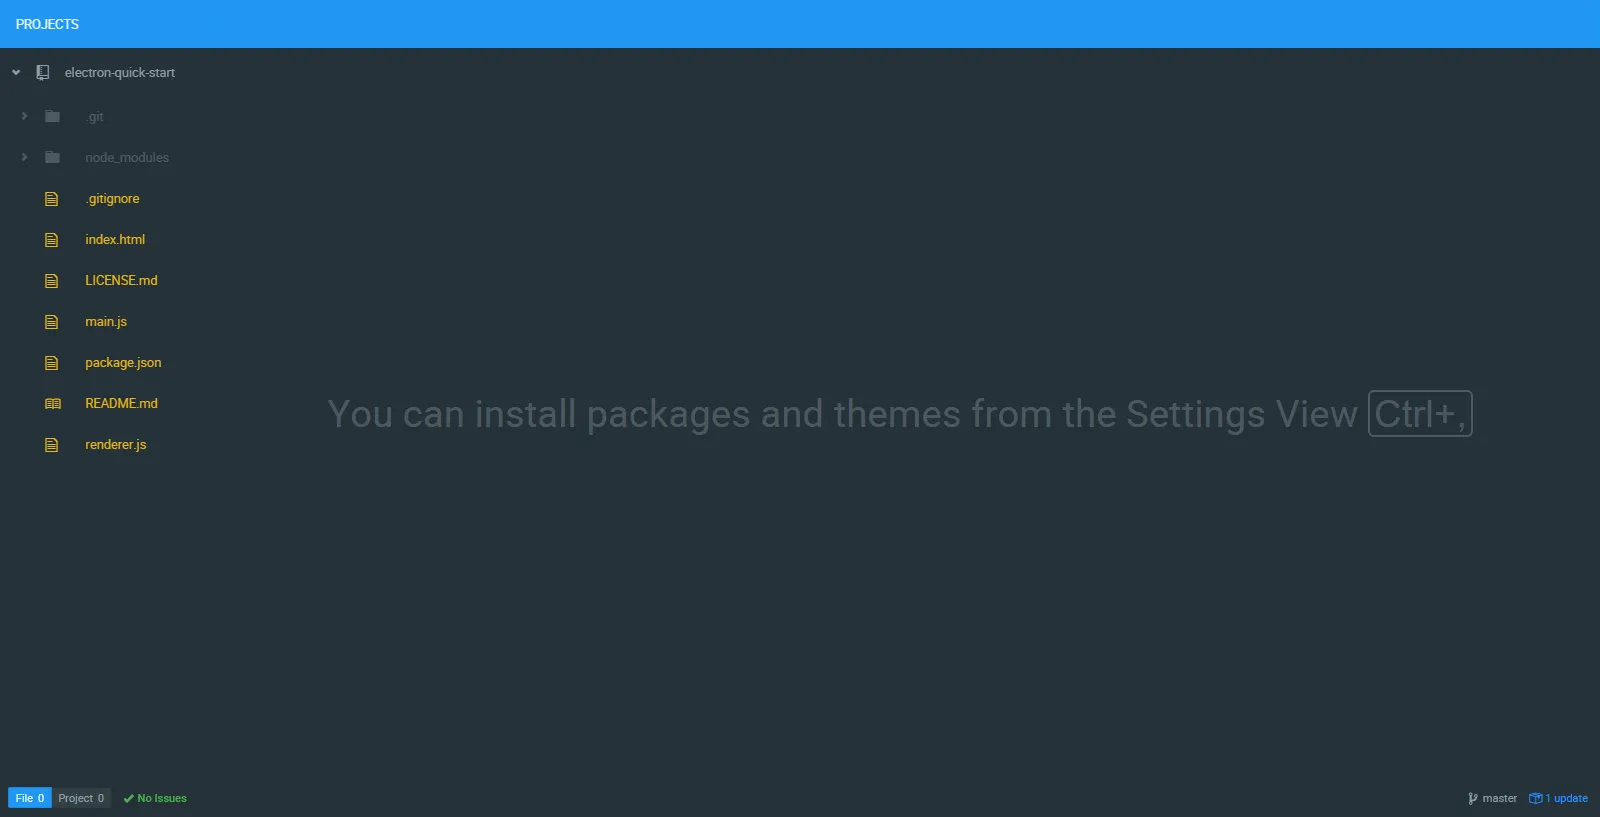Screen dimensions: 1600x817
Task: Click the git branch icon near master
Action: pos(1472,799)
